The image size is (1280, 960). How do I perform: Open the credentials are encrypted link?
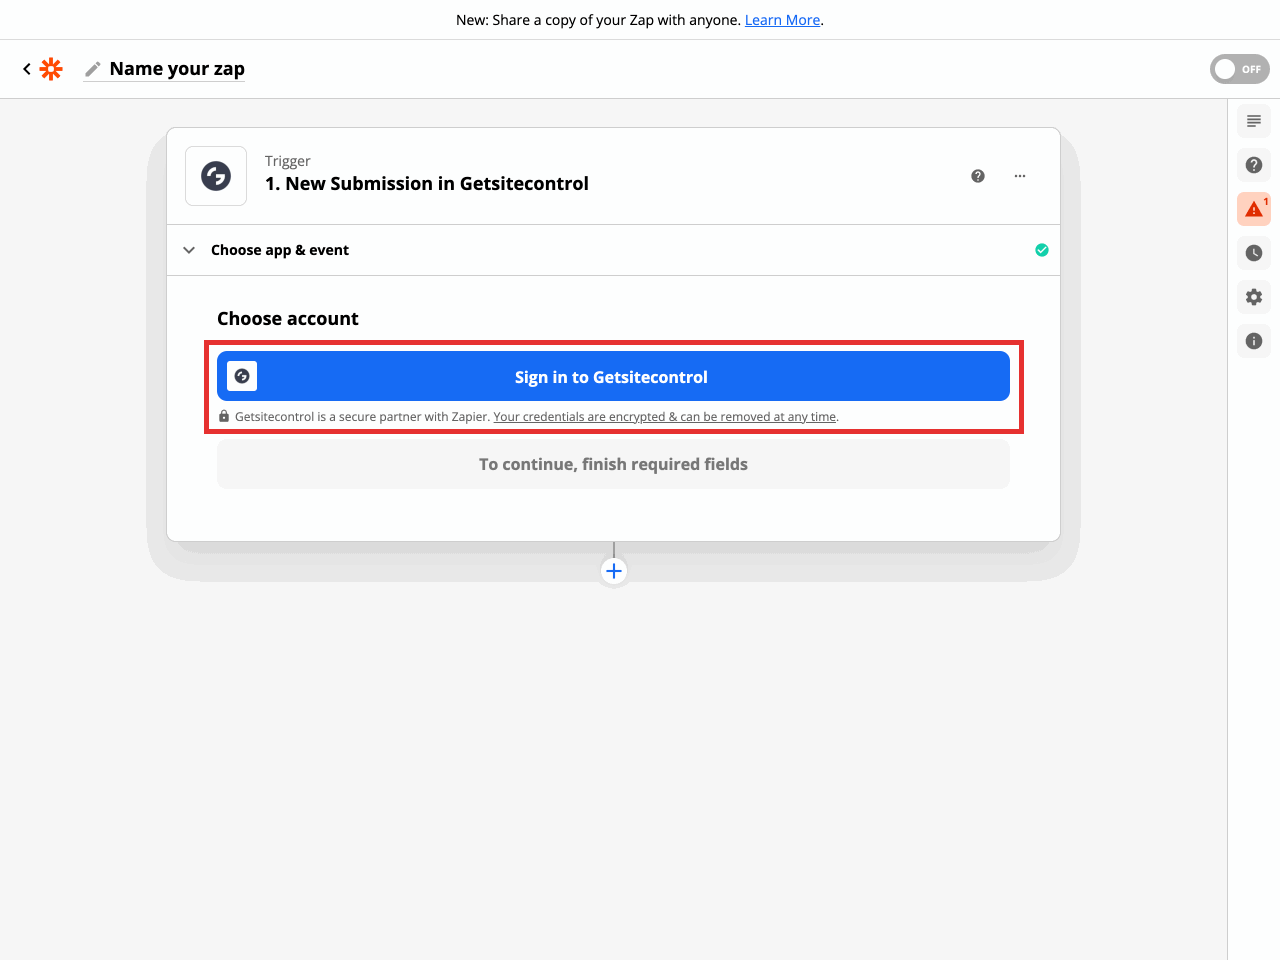(664, 417)
